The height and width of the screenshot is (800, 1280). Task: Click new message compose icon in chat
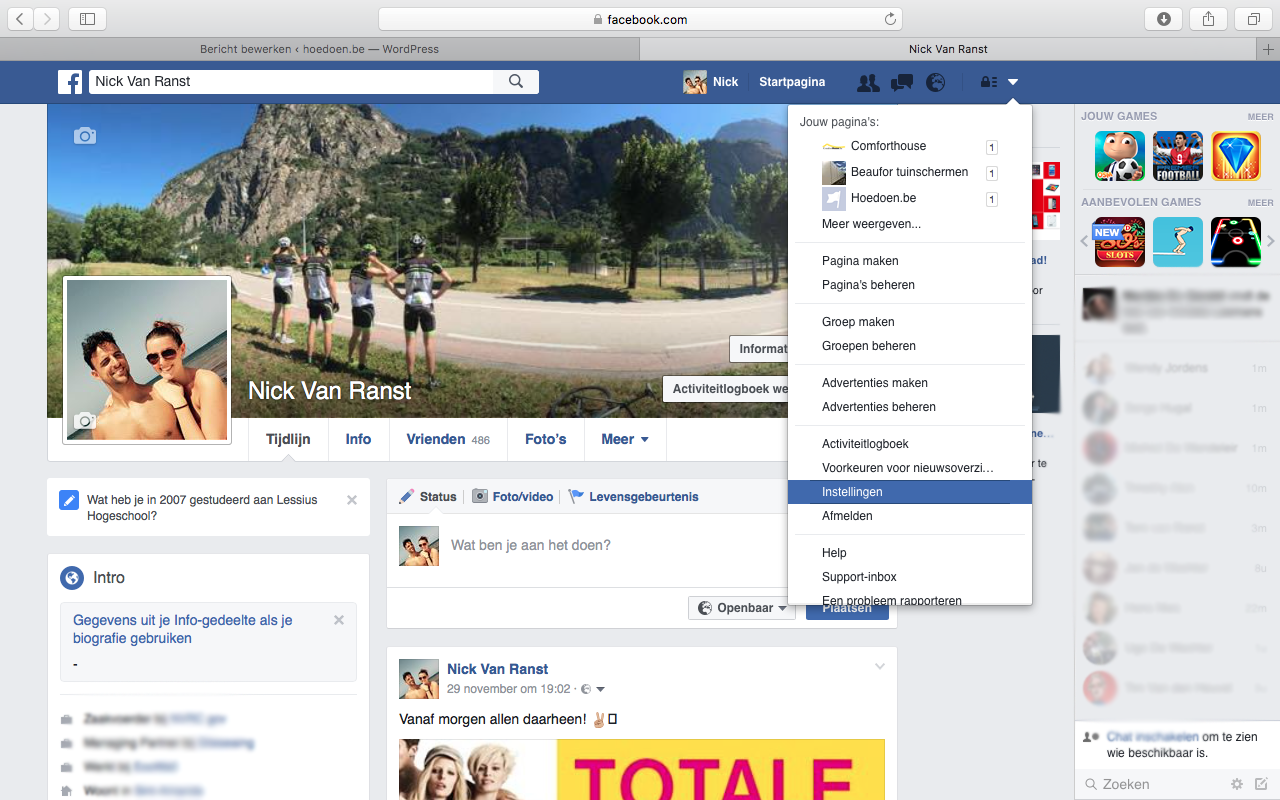1261,784
